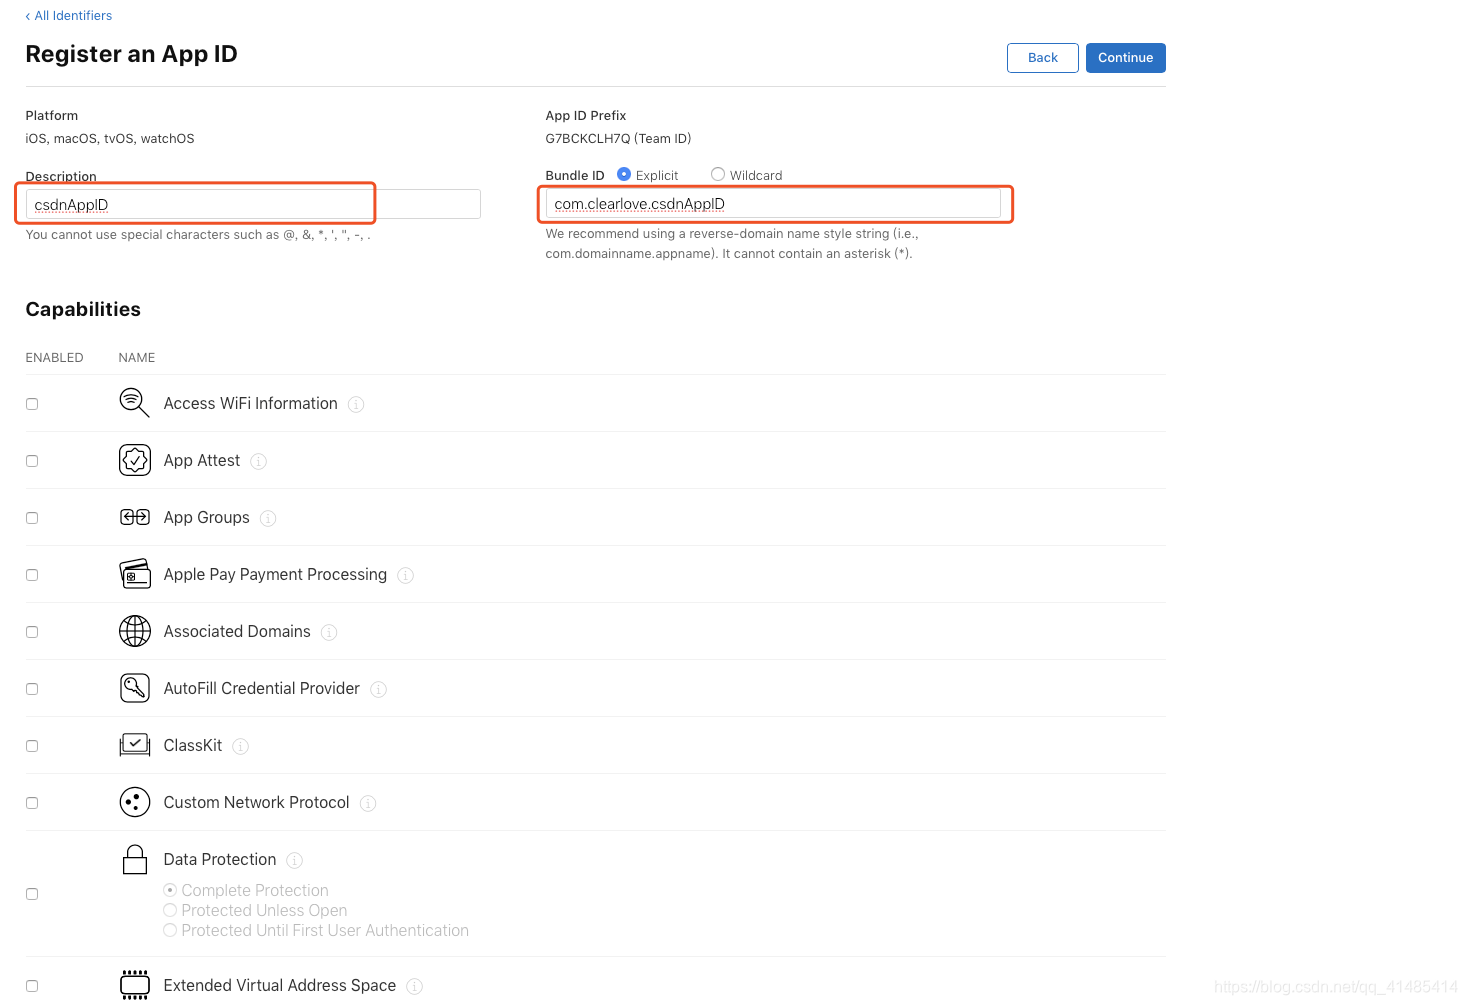This screenshot has width=1467, height=1005.
Task: Click the Back button
Action: tap(1042, 58)
